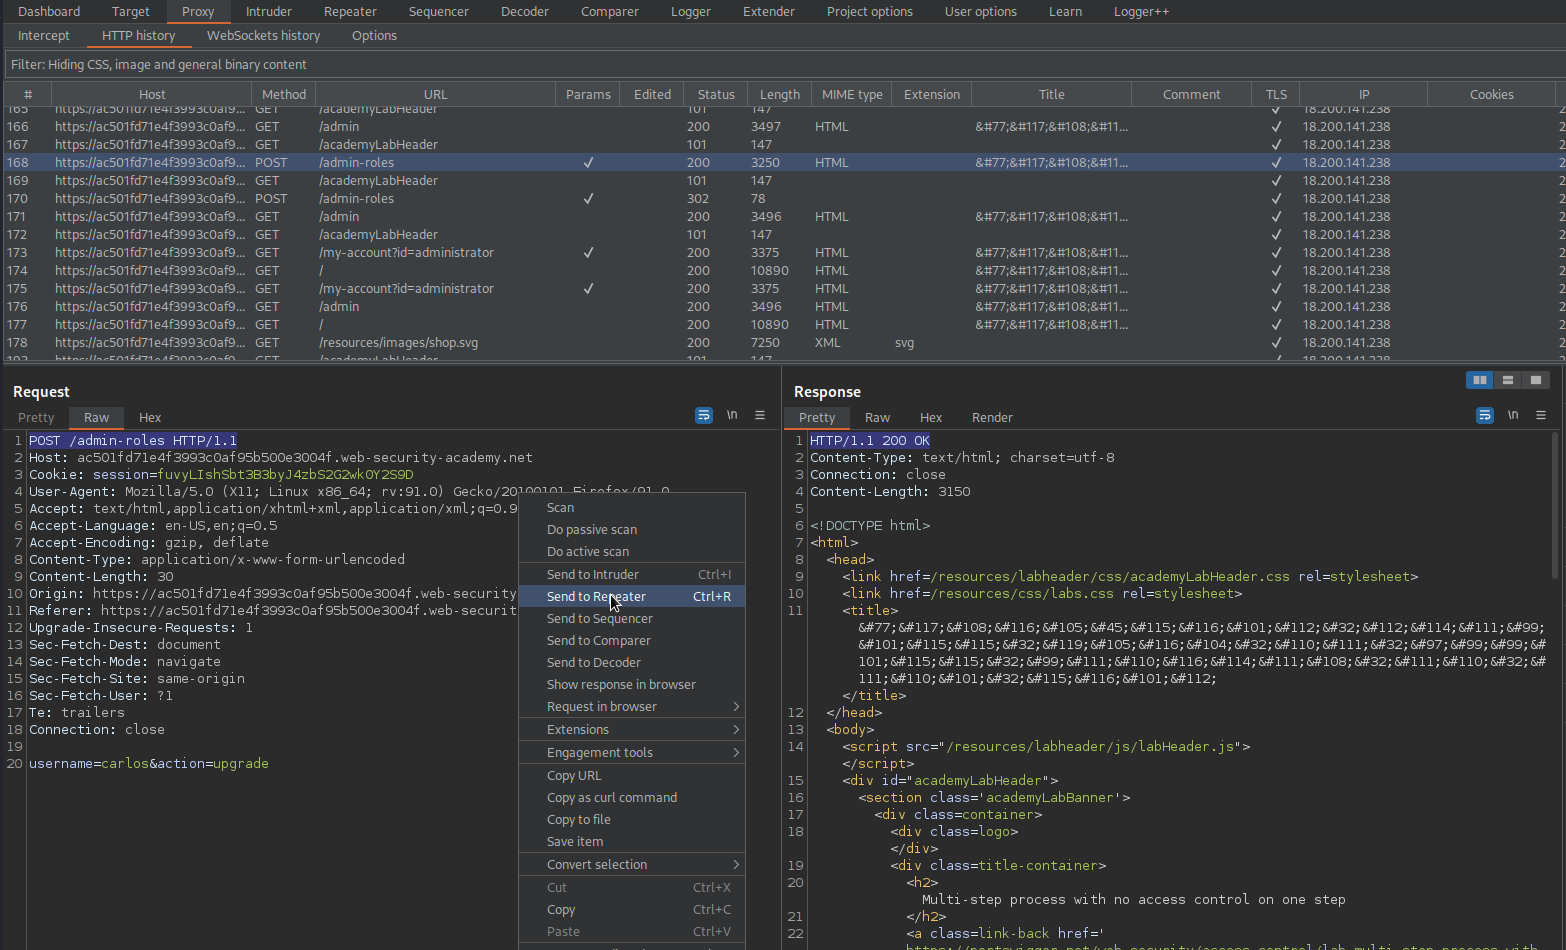1566x950 pixels.
Task: Open the Extender main tab
Action: tap(769, 12)
